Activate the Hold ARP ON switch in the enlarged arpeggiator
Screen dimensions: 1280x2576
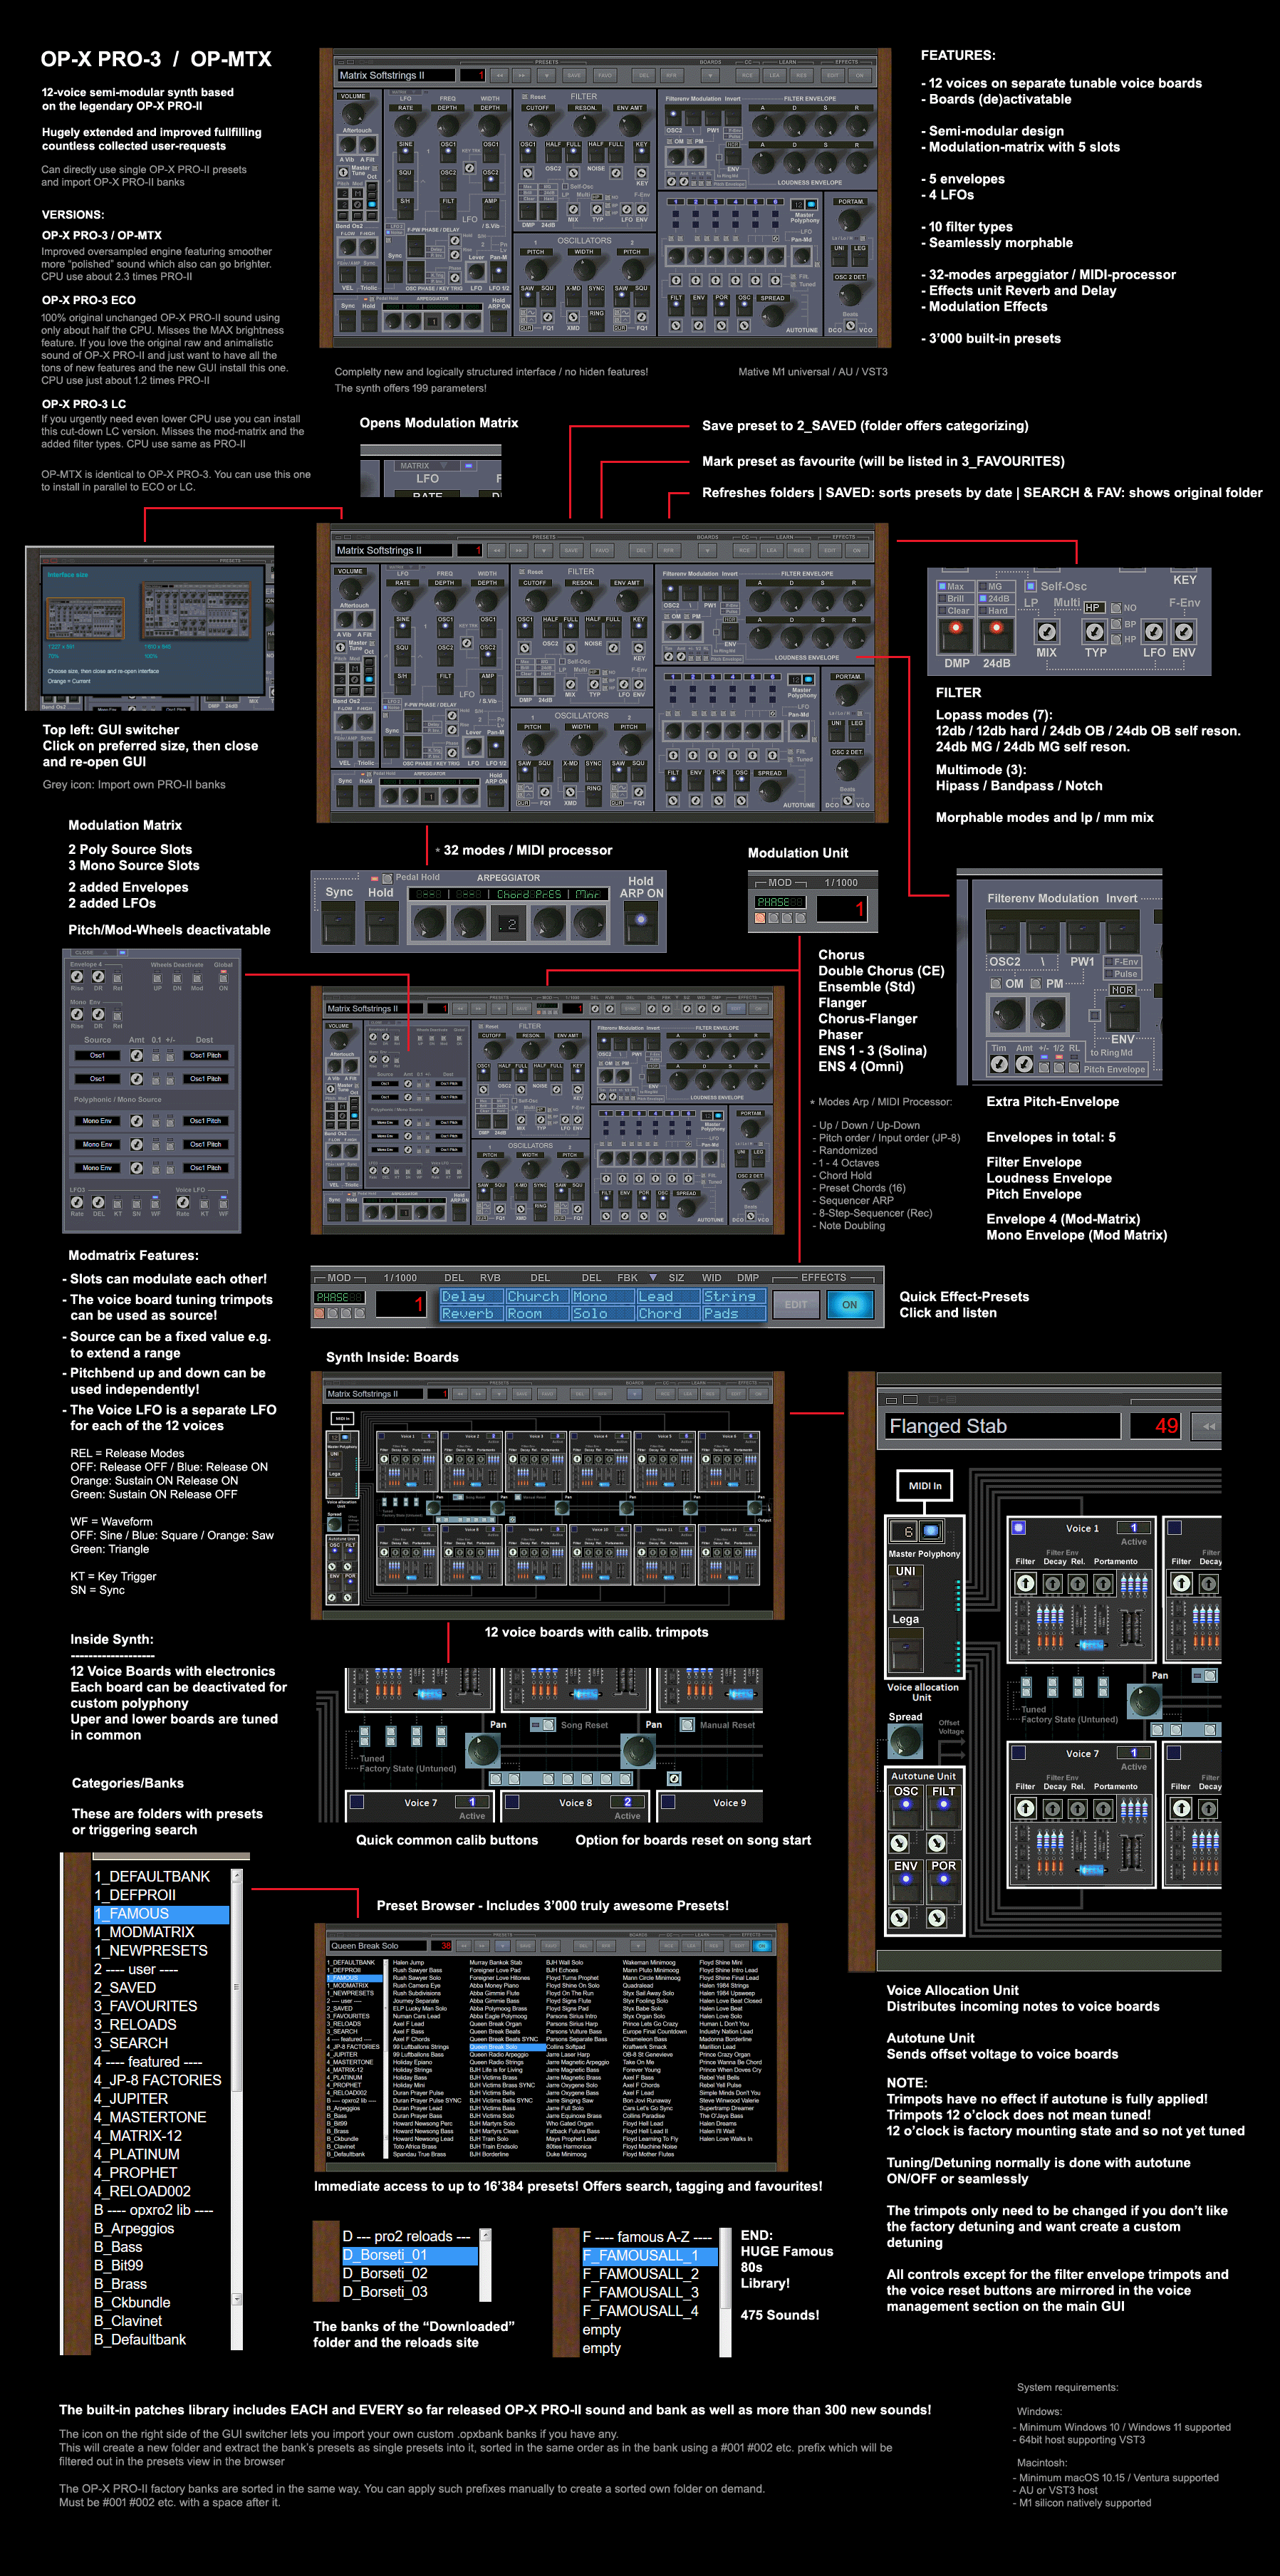coord(640,923)
